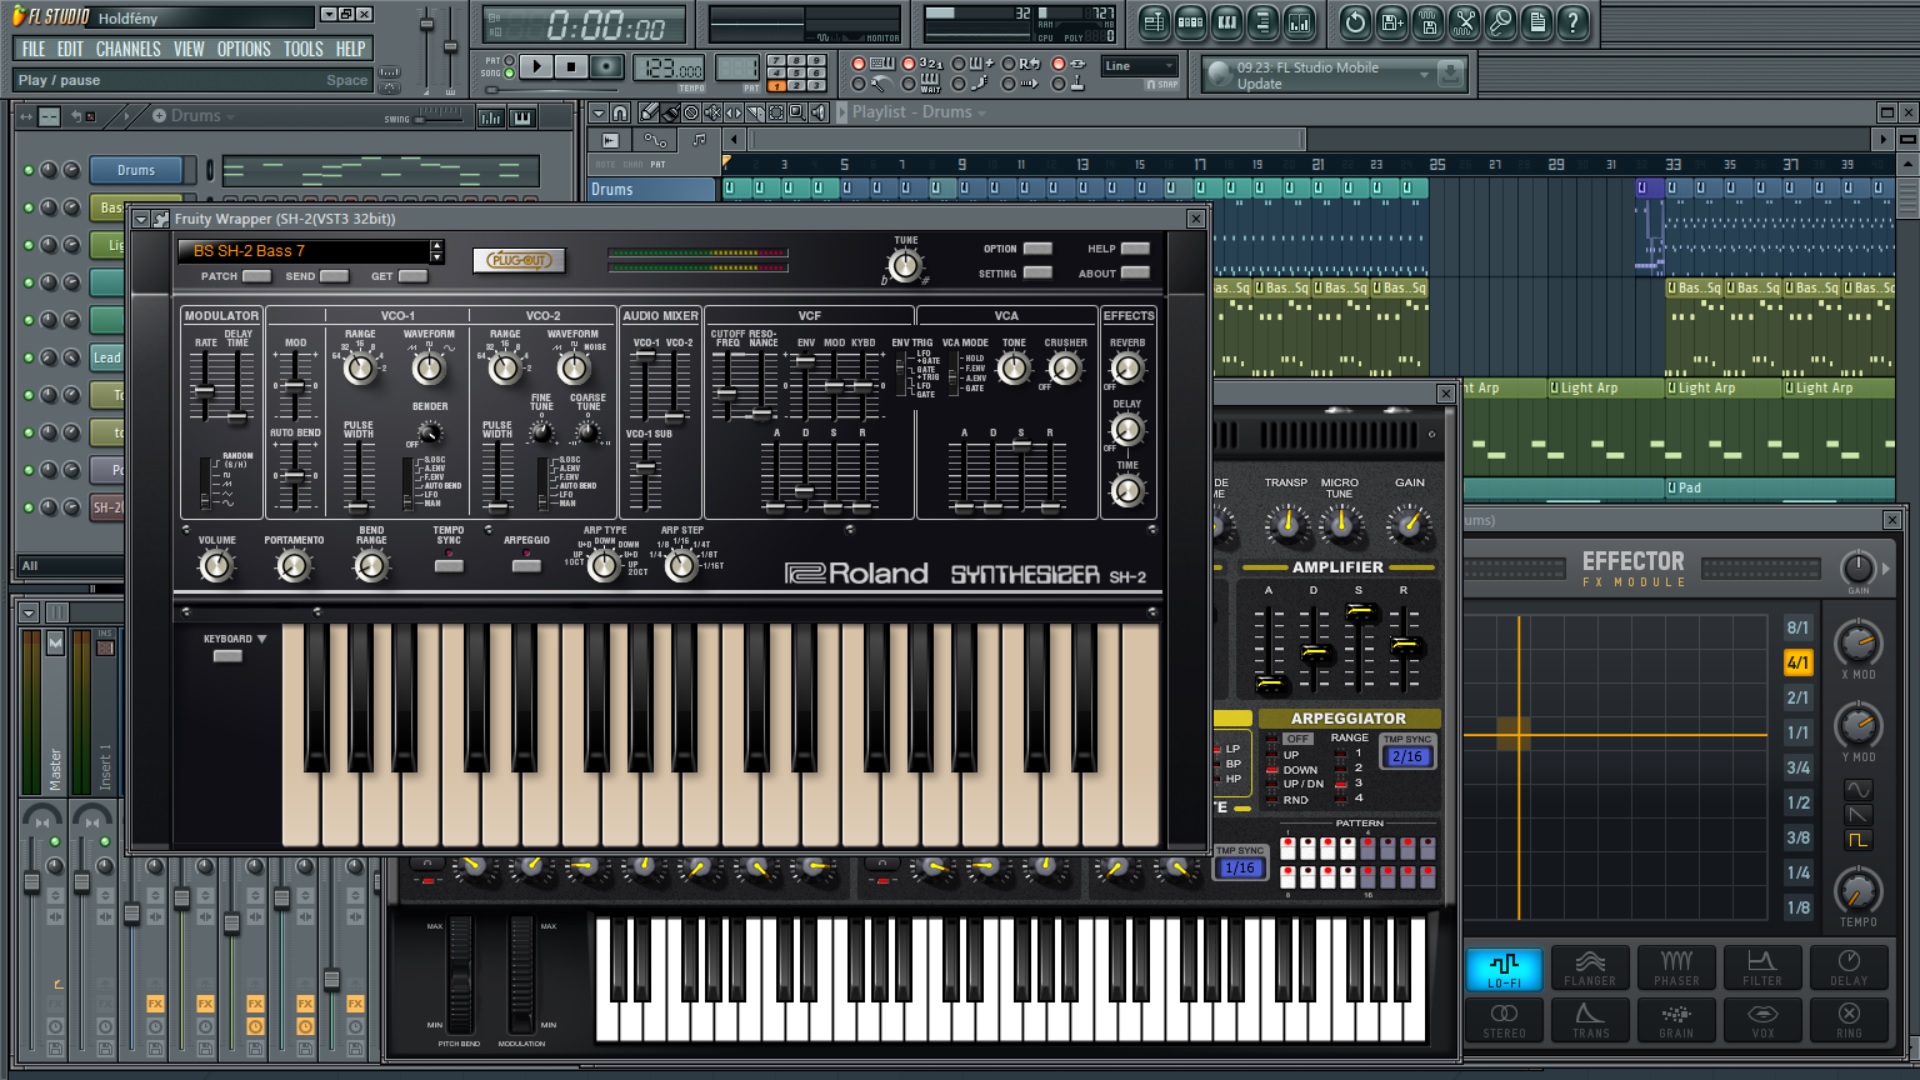The height and width of the screenshot is (1080, 1920).
Task: Click the SH-2 Volume knob
Action: 216,567
